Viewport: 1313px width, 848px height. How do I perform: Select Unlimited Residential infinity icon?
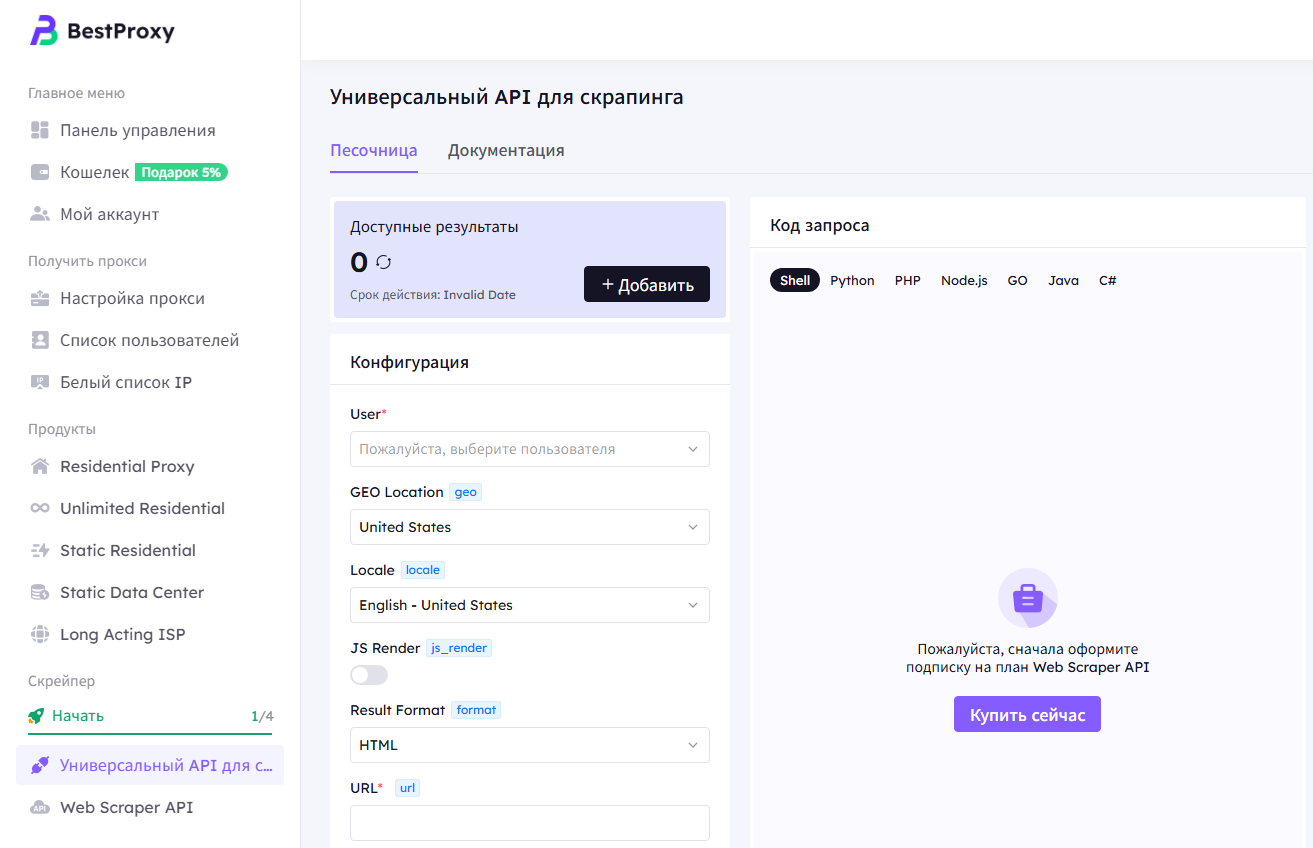[x=40, y=509]
